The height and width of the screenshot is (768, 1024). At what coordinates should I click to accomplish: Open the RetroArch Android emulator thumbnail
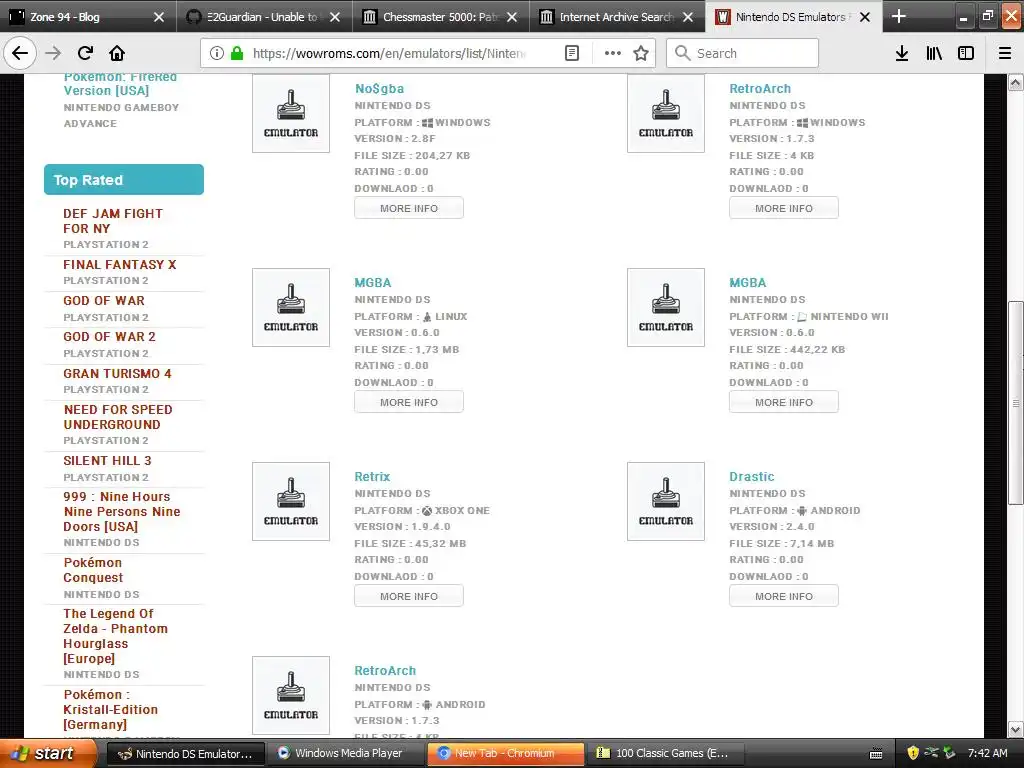click(x=291, y=696)
